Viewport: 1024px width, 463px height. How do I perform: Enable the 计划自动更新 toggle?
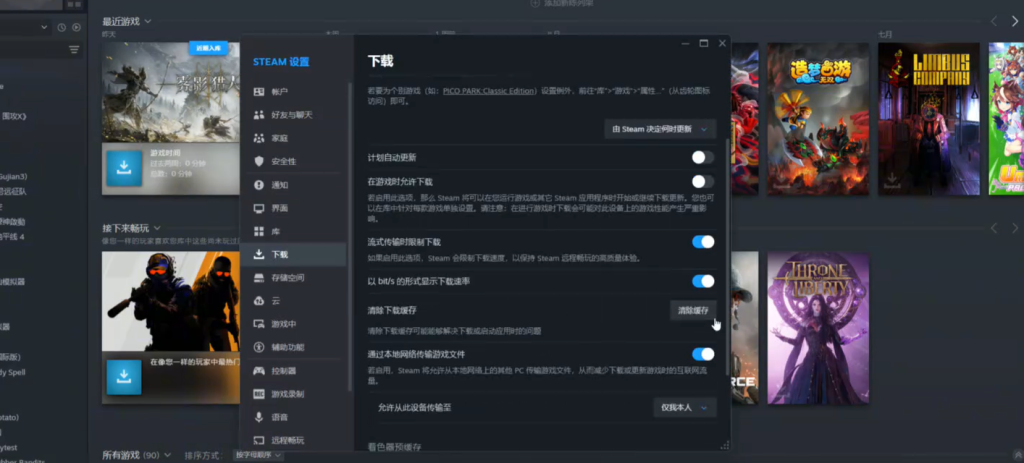click(x=702, y=158)
